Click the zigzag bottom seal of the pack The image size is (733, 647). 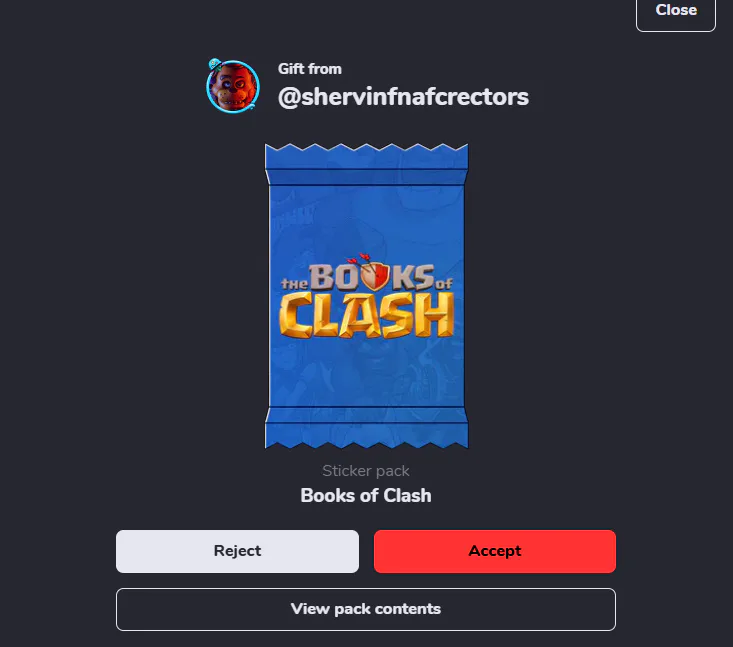tap(366, 436)
